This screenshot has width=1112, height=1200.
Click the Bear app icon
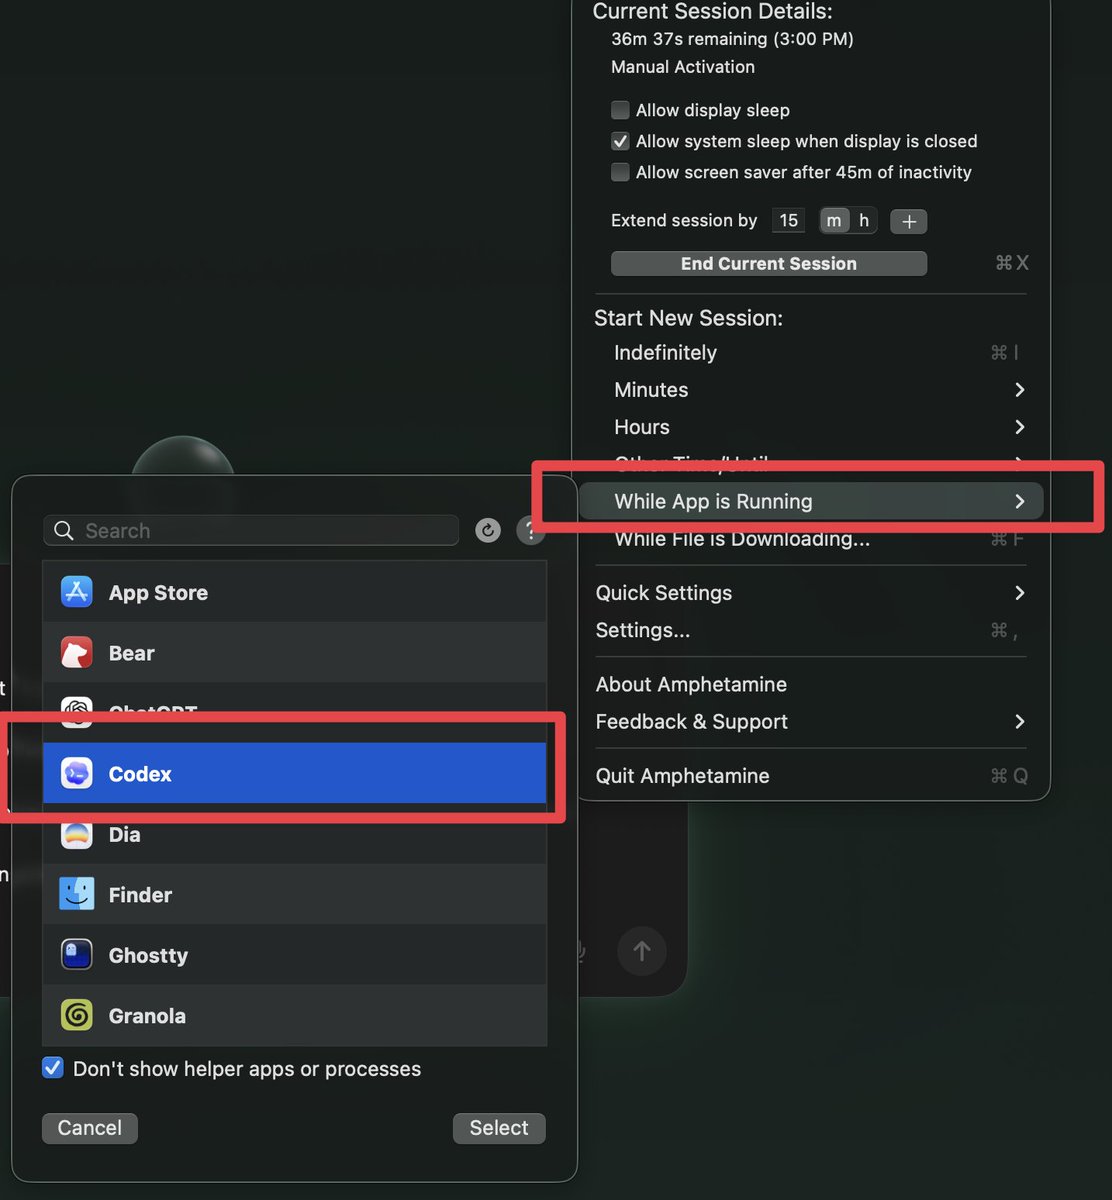[77, 653]
